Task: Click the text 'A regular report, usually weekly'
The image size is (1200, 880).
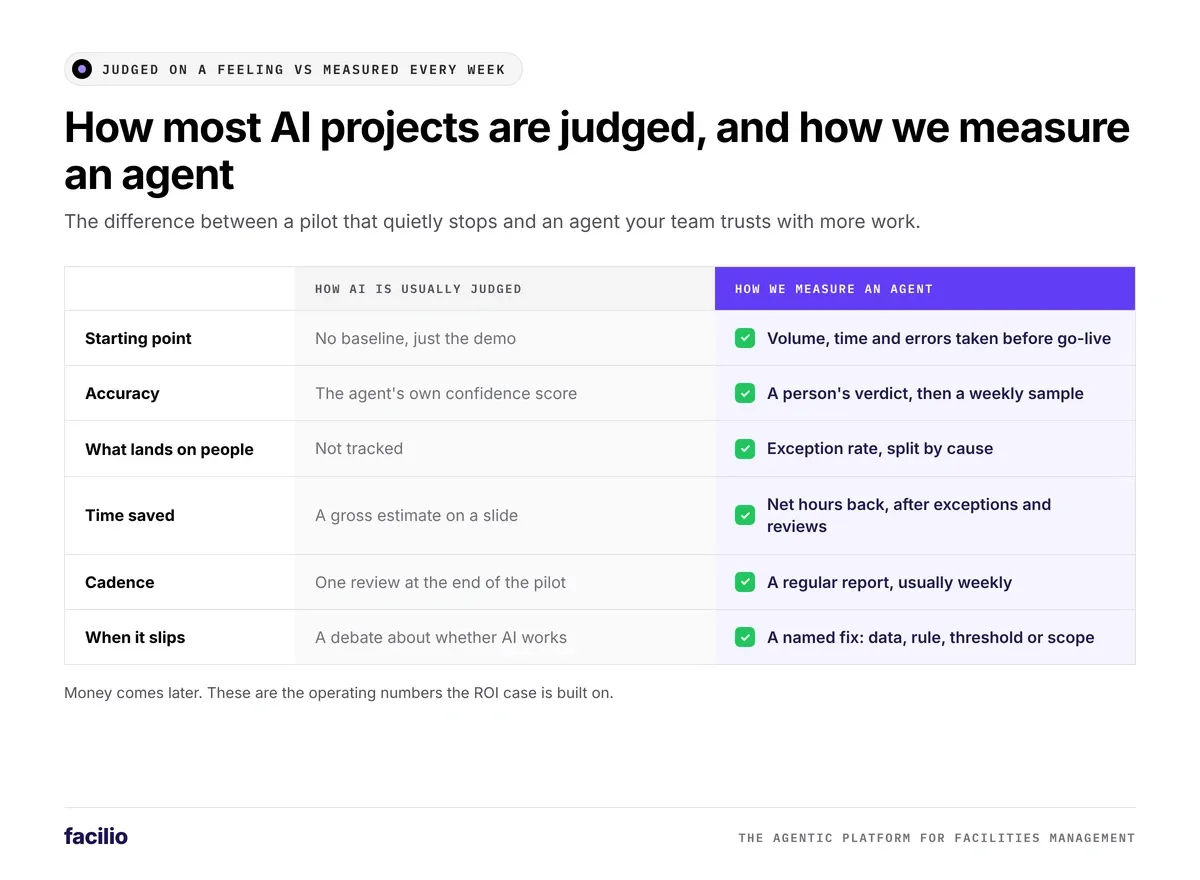Action: (889, 582)
